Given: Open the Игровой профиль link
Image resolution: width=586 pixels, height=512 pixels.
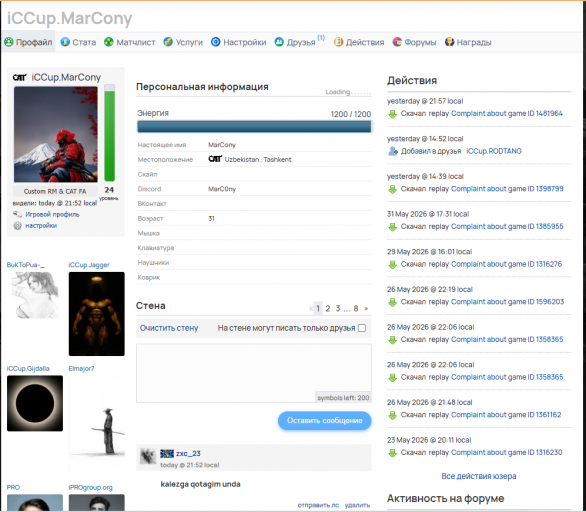Looking at the screenshot, I should click(52, 214).
